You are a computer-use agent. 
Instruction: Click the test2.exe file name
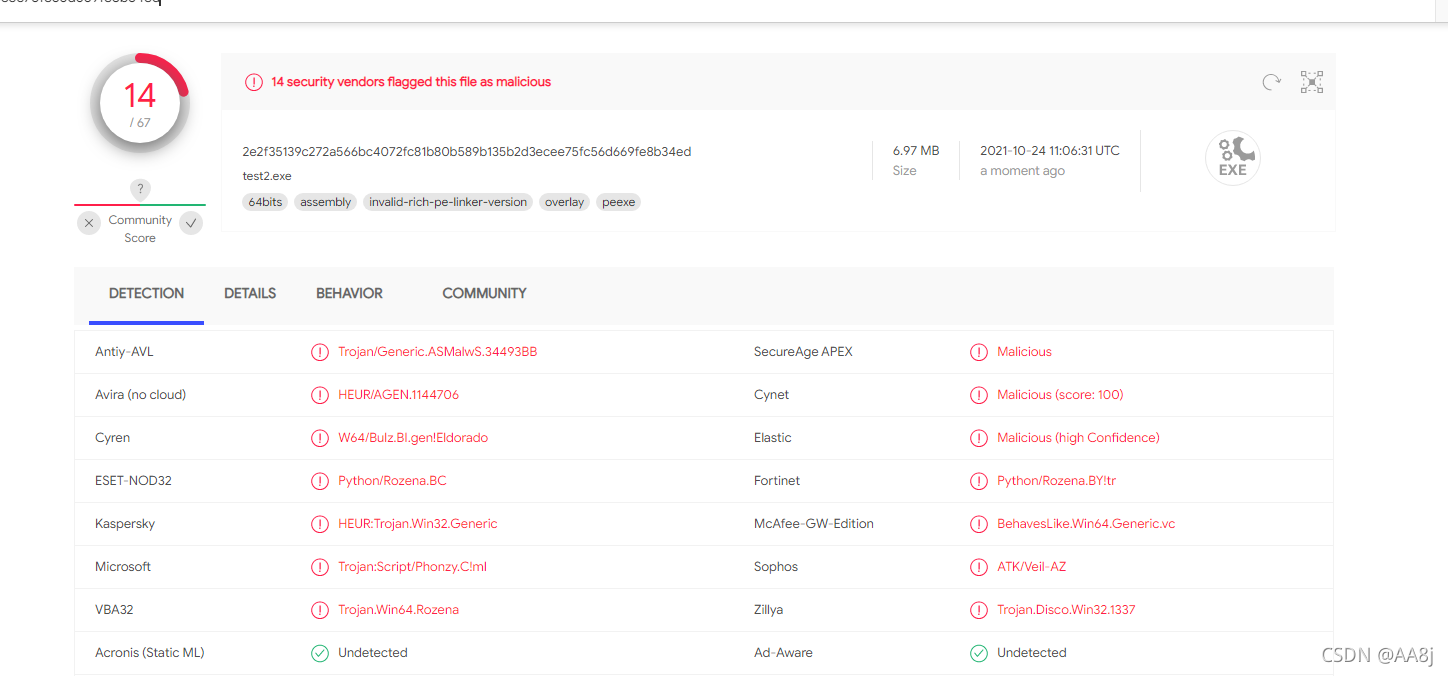click(x=267, y=176)
